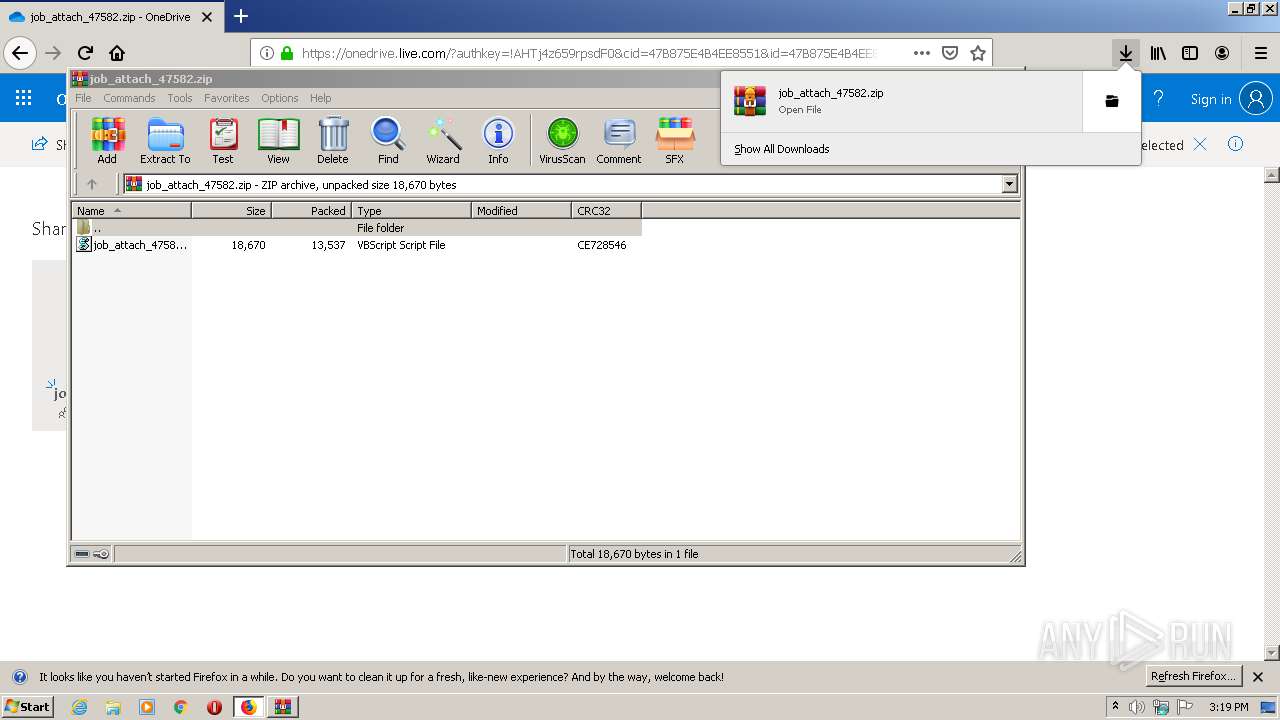Open Internet Explorer from taskbar

[80, 706]
